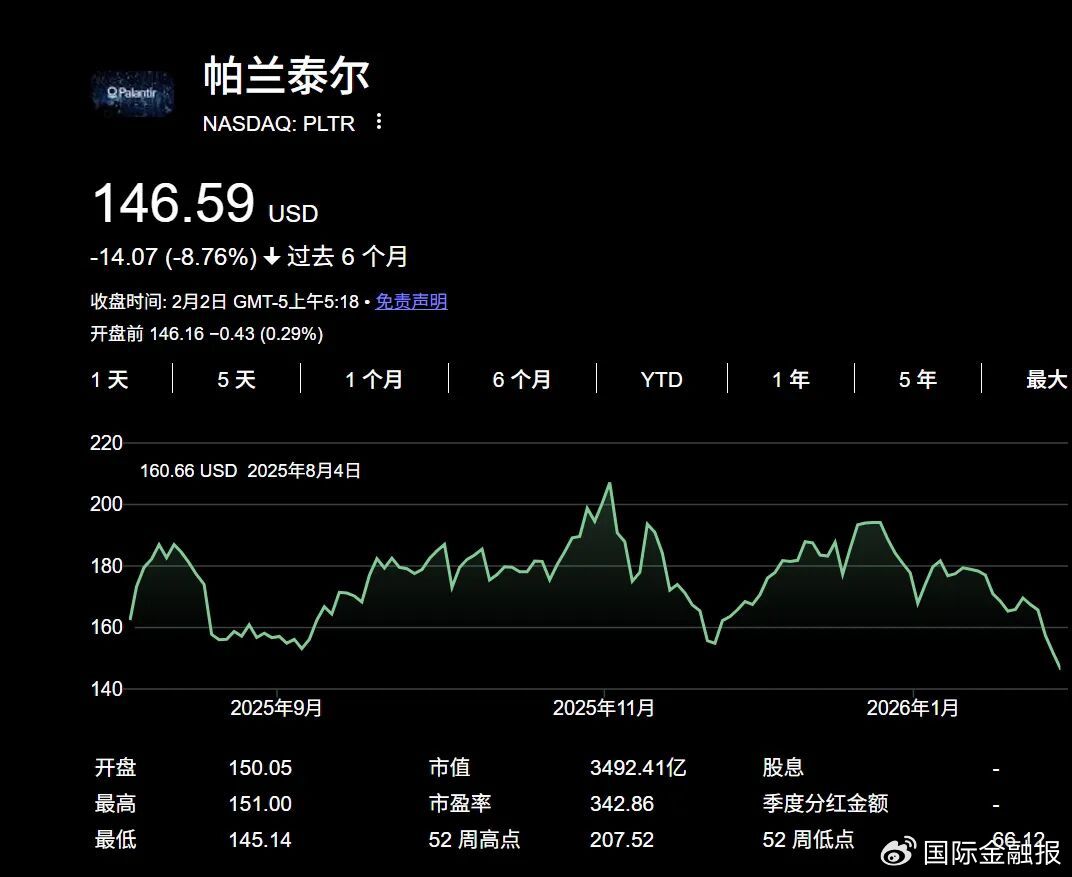Image resolution: width=1072 pixels, height=877 pixels.
Task: Click the 2025年9月 axis label
Action: tap(276, 707)
